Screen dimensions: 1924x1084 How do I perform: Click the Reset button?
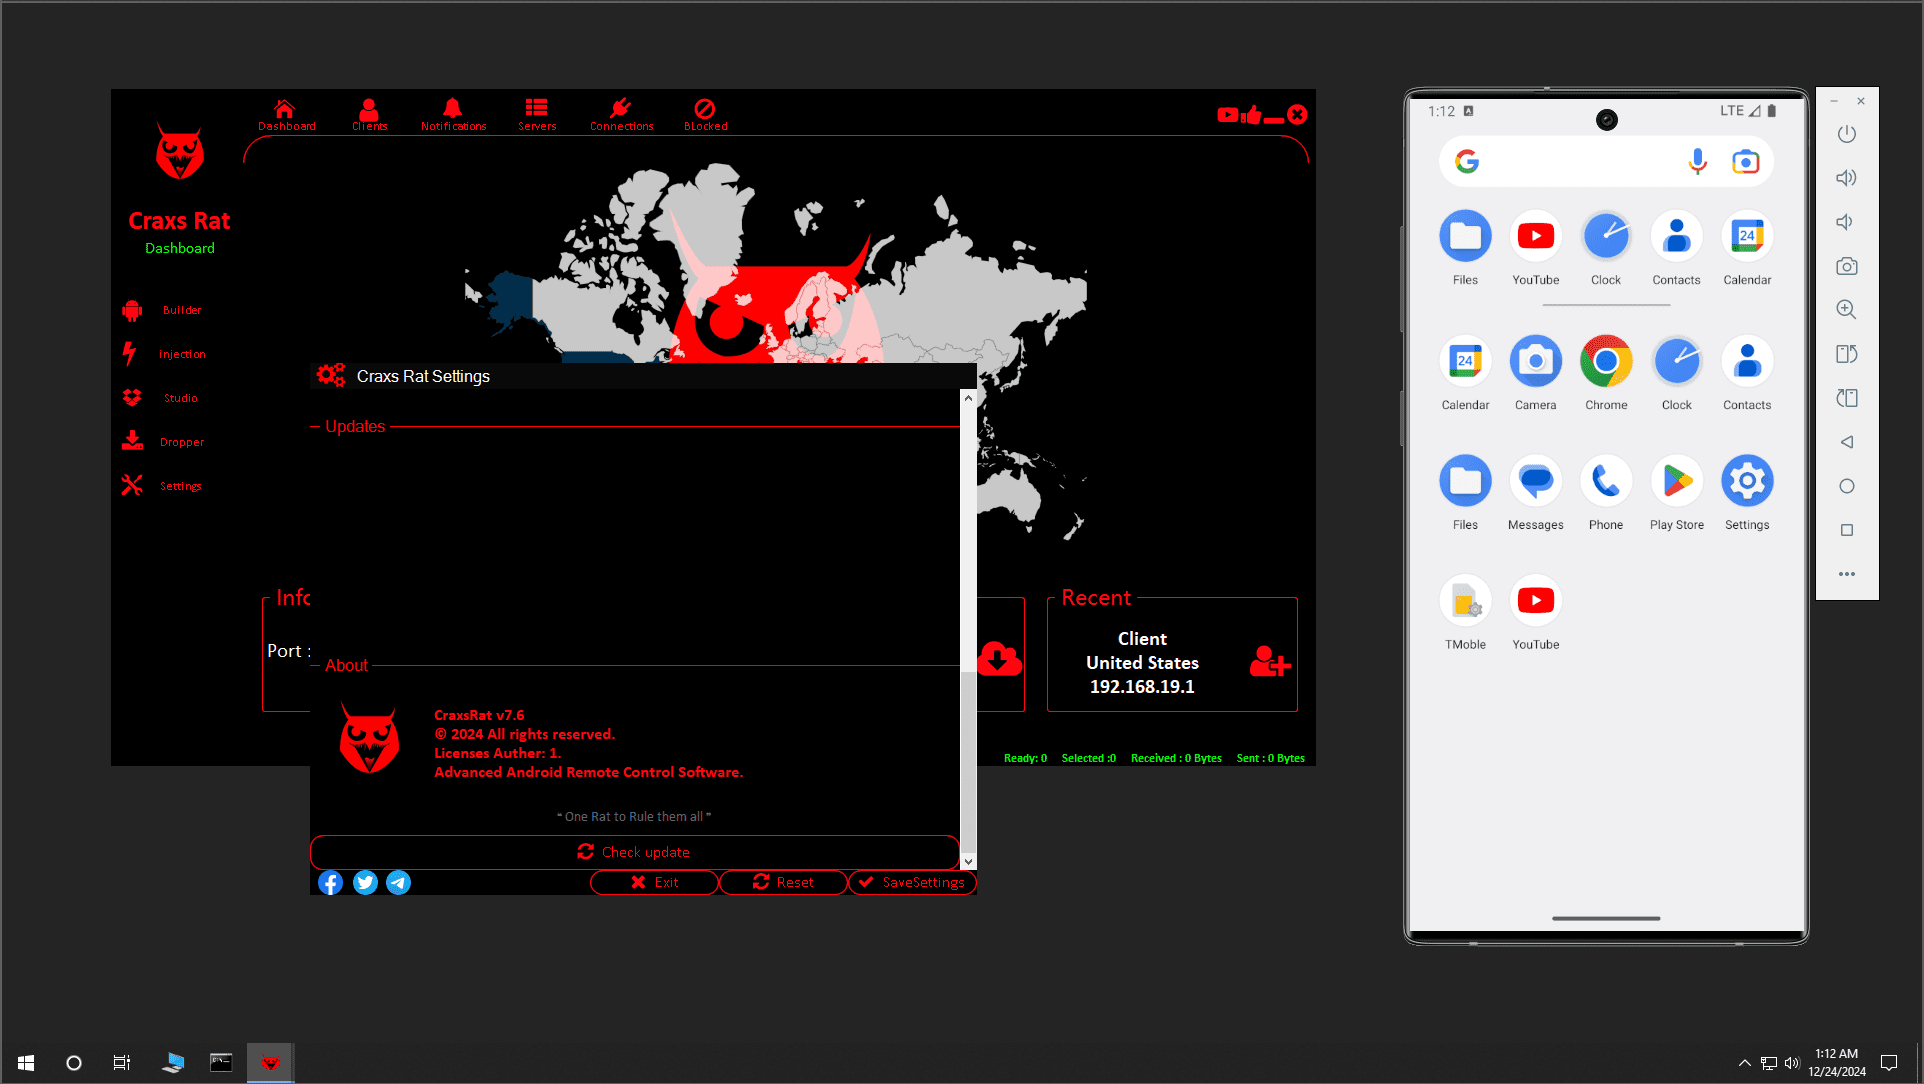[x=783, y=882]
